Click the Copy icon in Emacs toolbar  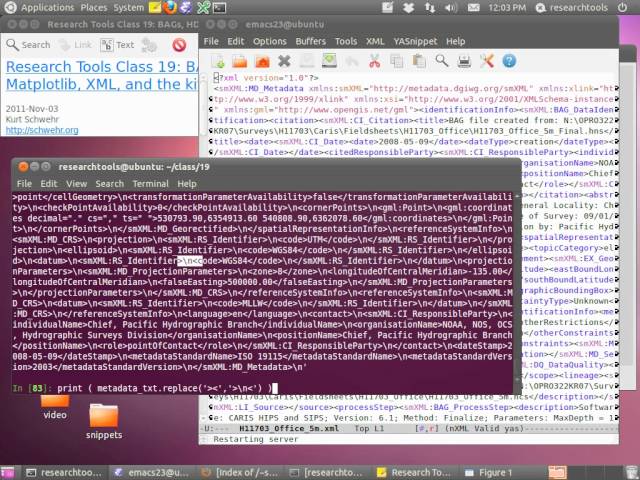pos(396,61)
